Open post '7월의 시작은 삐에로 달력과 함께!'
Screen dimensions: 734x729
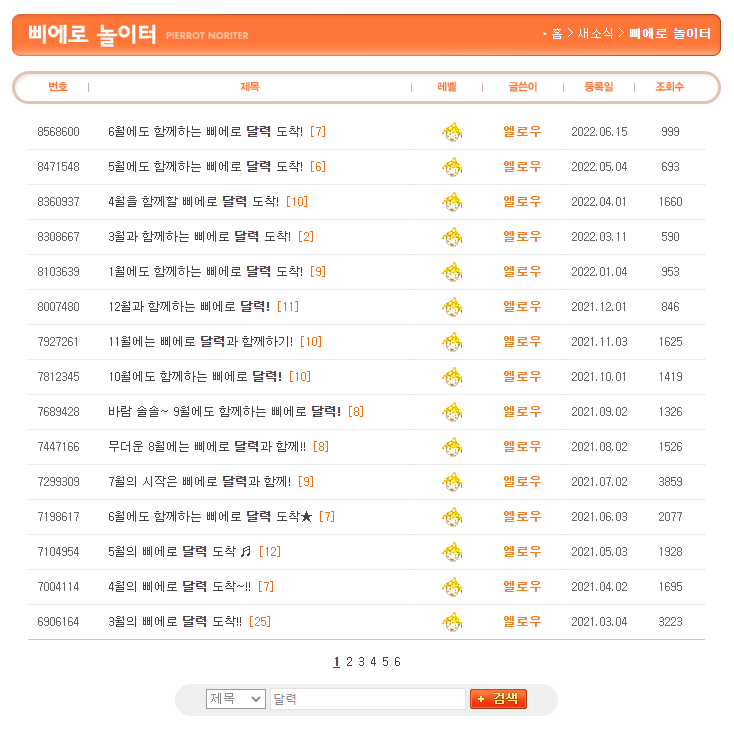(x=199, y=482)
